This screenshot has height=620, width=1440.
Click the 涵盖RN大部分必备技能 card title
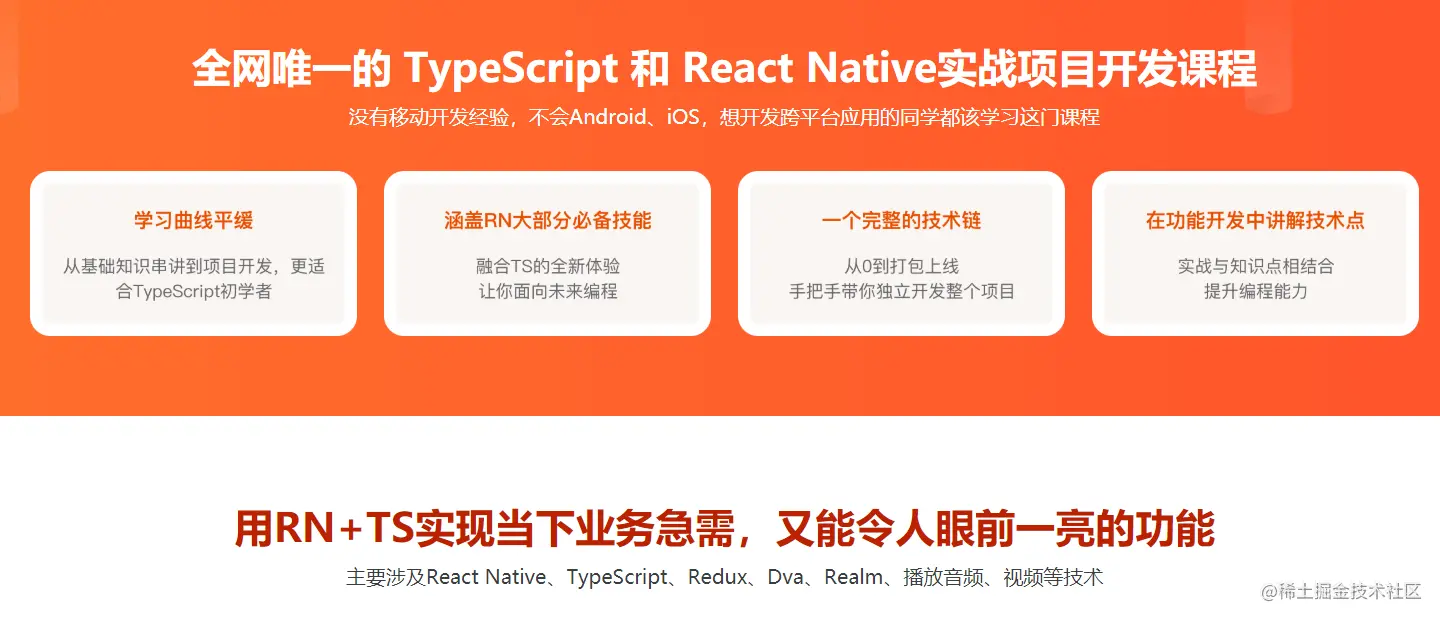coord(547,220)
